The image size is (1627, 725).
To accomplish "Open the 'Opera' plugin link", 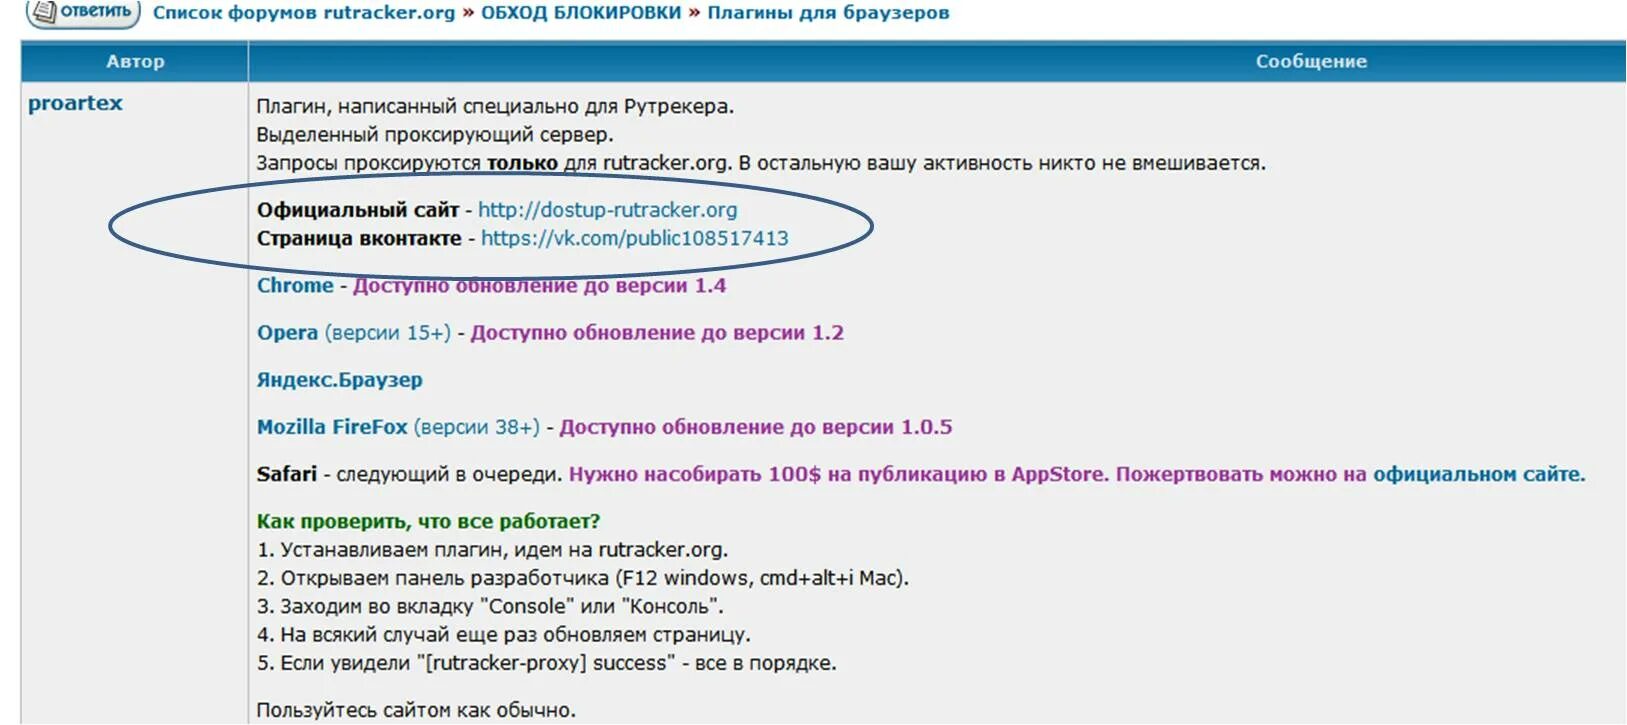I will (x=287, y=332).
